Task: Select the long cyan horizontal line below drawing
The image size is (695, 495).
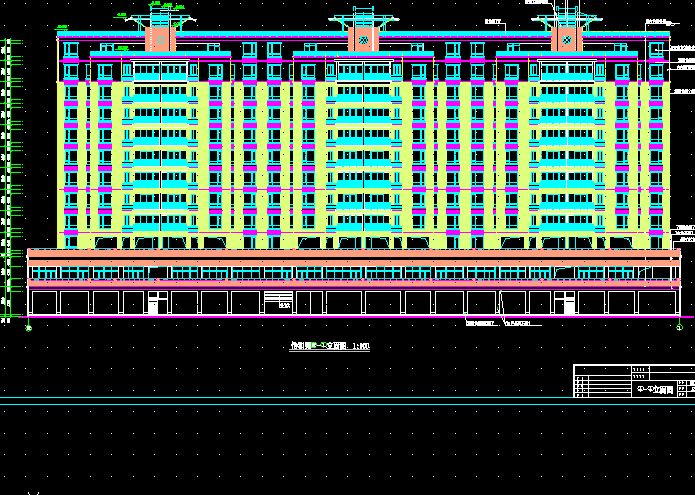Action: pyautogui.click(x=347, y=405)
